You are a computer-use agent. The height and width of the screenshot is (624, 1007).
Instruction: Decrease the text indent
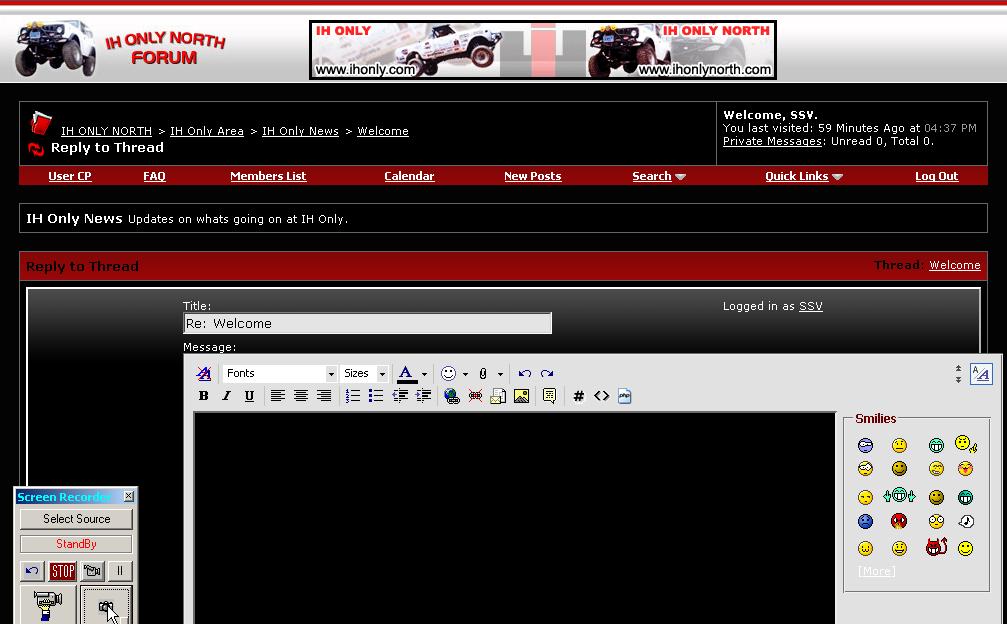point(400,396)
